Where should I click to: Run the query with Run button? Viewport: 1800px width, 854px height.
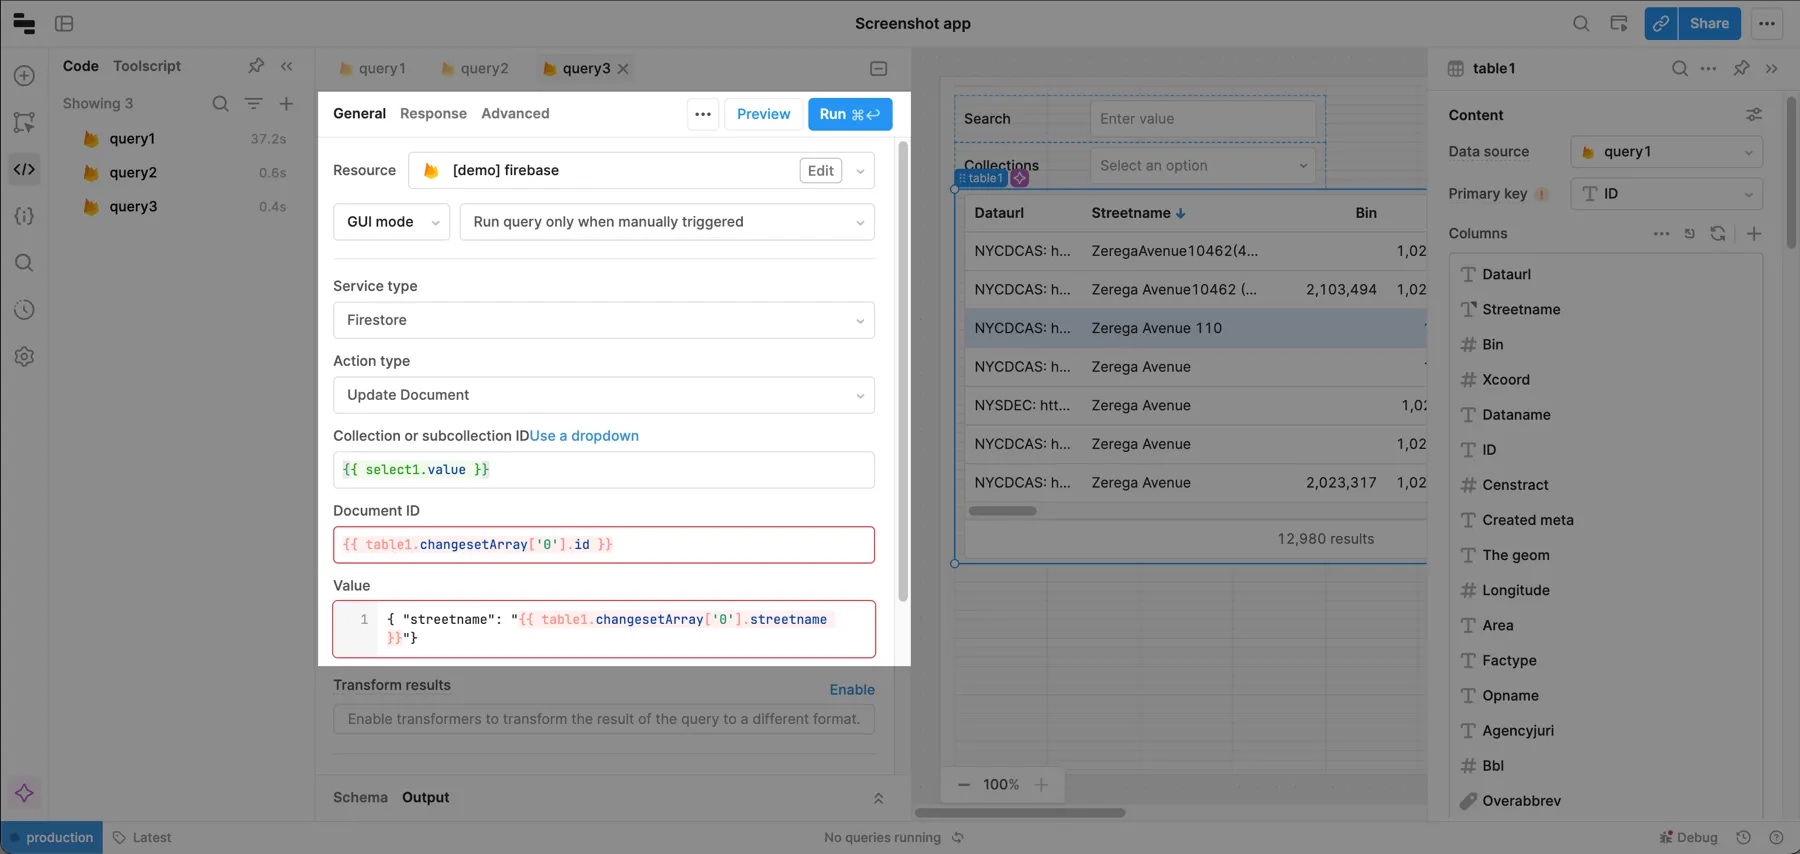pos(850,114)
